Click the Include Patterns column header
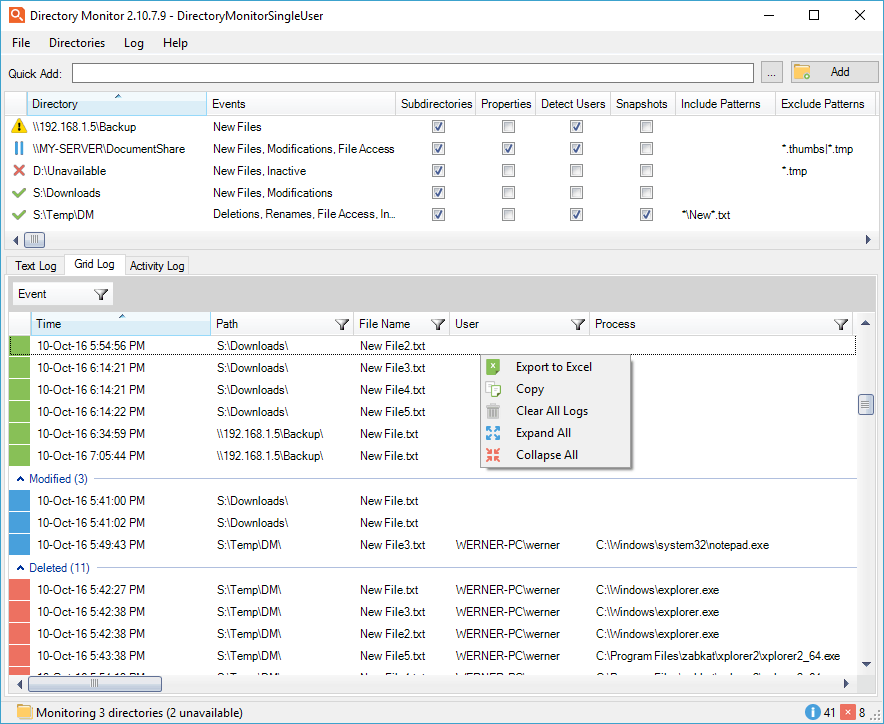The height and width of the screenshot is (724, 884). tap(725, 104)
